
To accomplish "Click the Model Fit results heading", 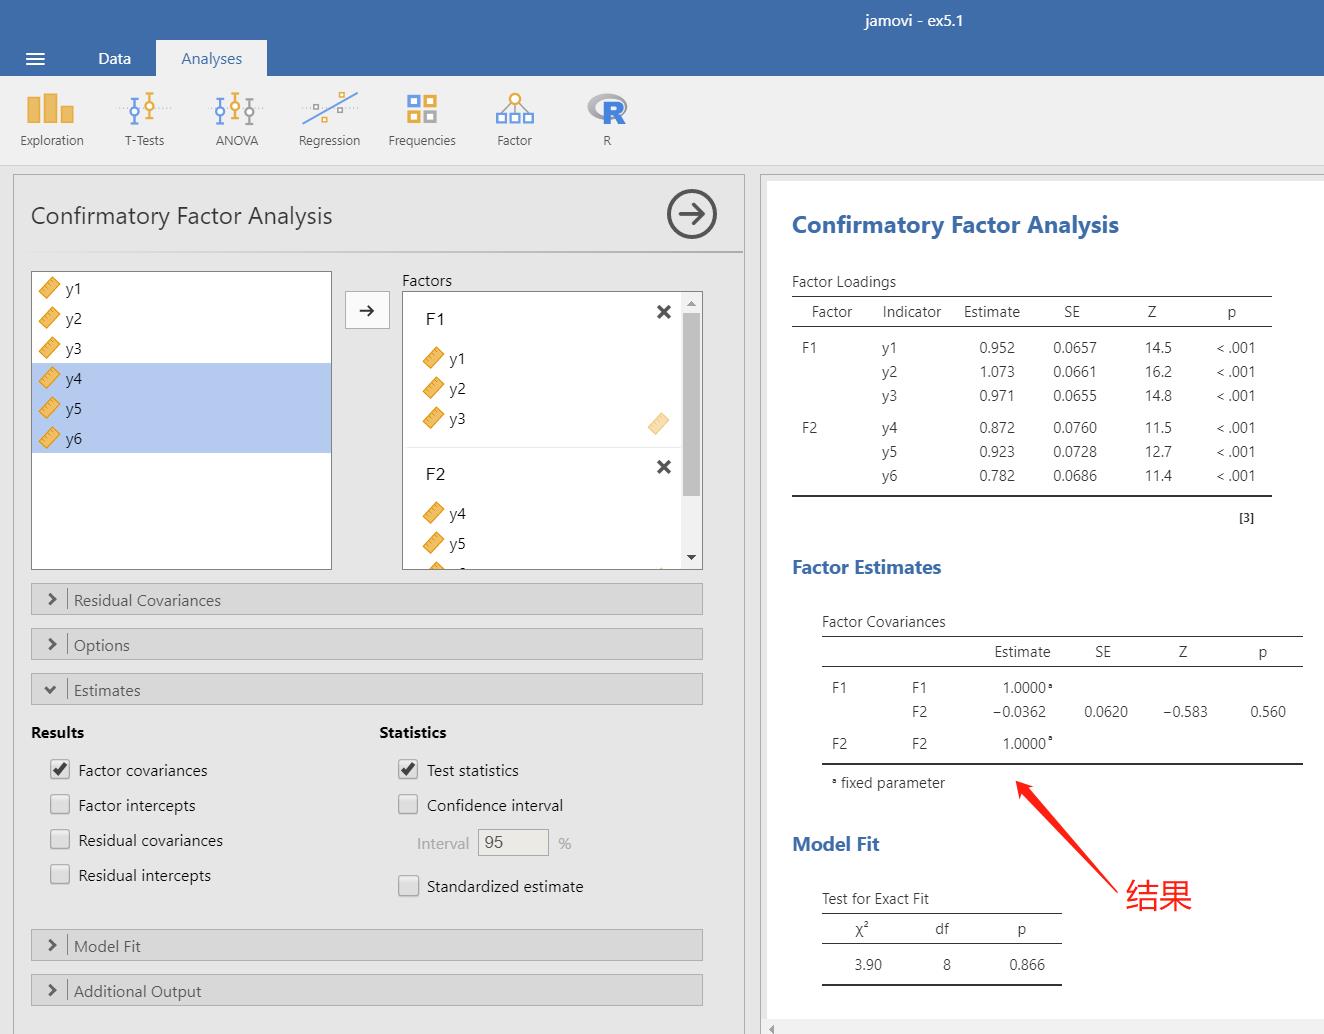I will (835, 844).
